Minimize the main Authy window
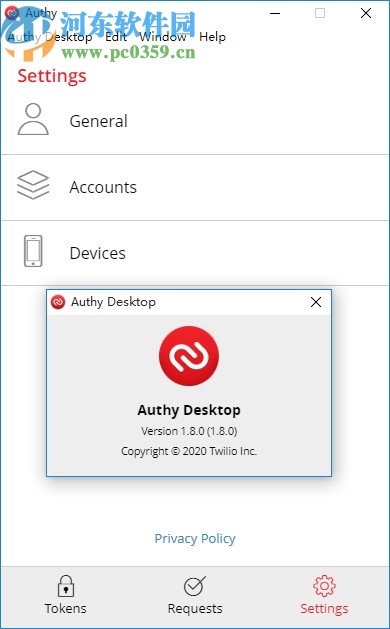This screenshot has height=629, width=390. 275,13
